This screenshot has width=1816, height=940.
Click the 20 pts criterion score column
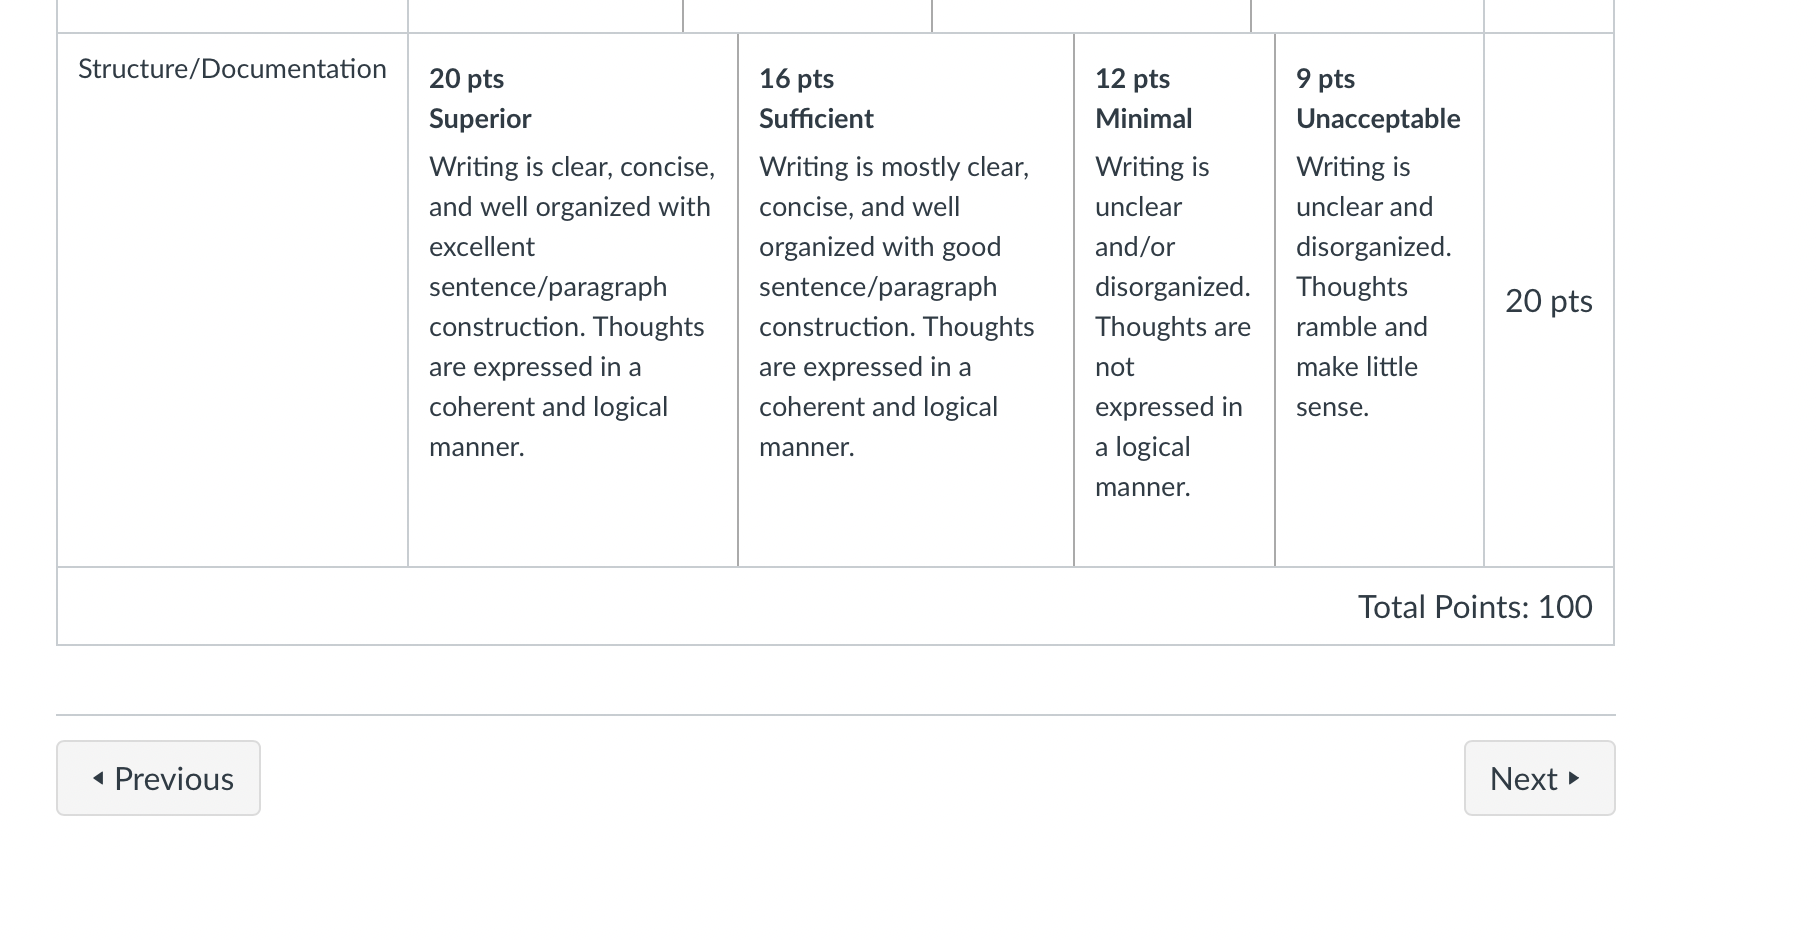[1549, 301]
